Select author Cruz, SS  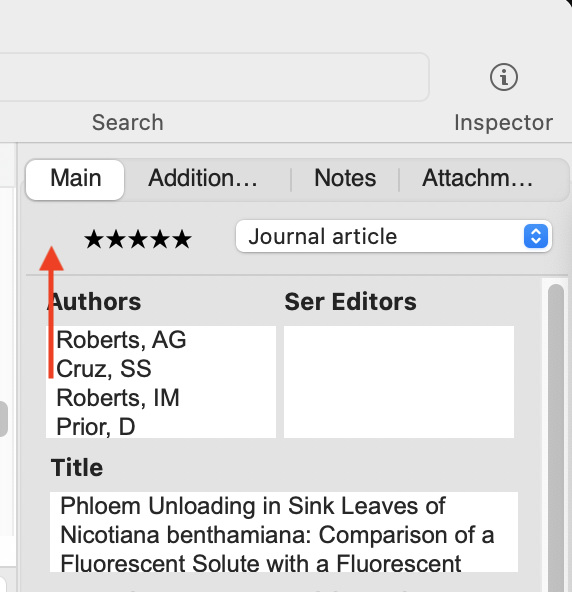(104, 369)
